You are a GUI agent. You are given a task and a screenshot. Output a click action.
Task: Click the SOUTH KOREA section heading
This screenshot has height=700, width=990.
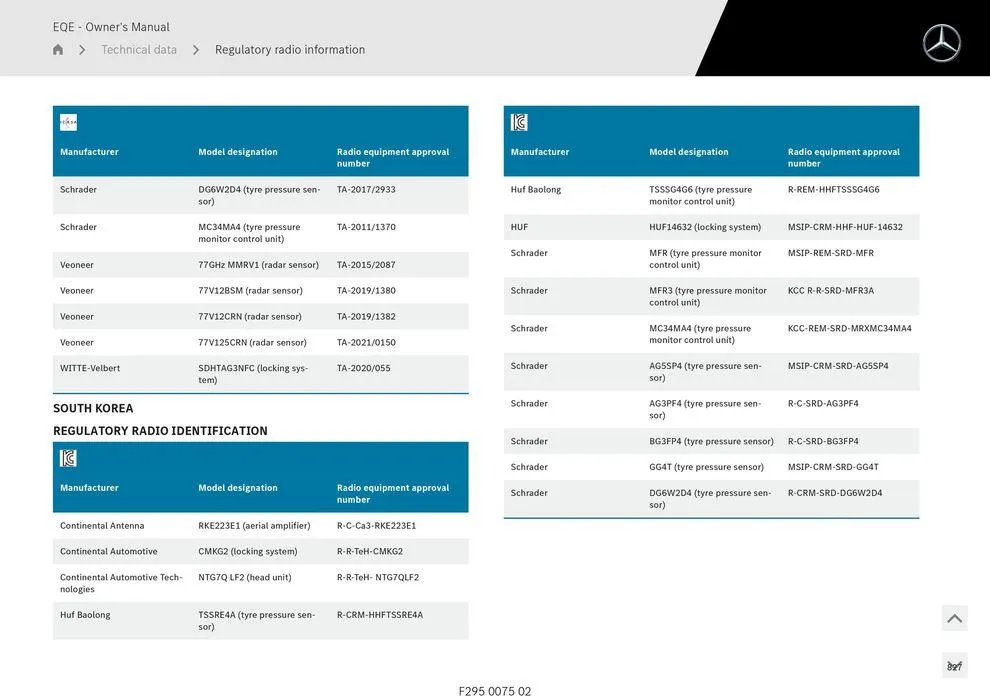(93, 408)
